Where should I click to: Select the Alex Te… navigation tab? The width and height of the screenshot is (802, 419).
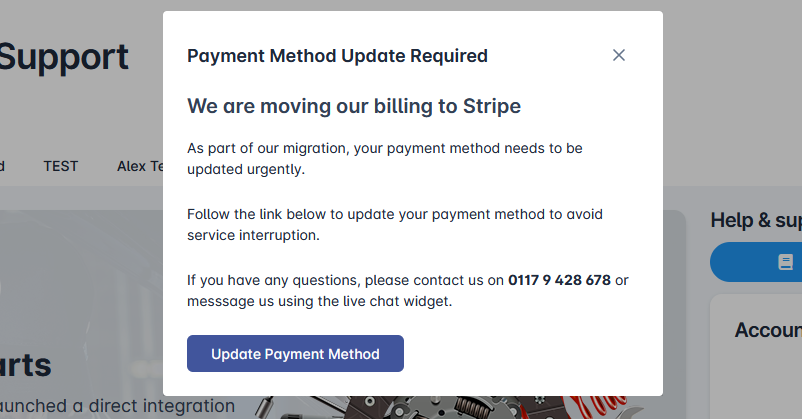140,166
